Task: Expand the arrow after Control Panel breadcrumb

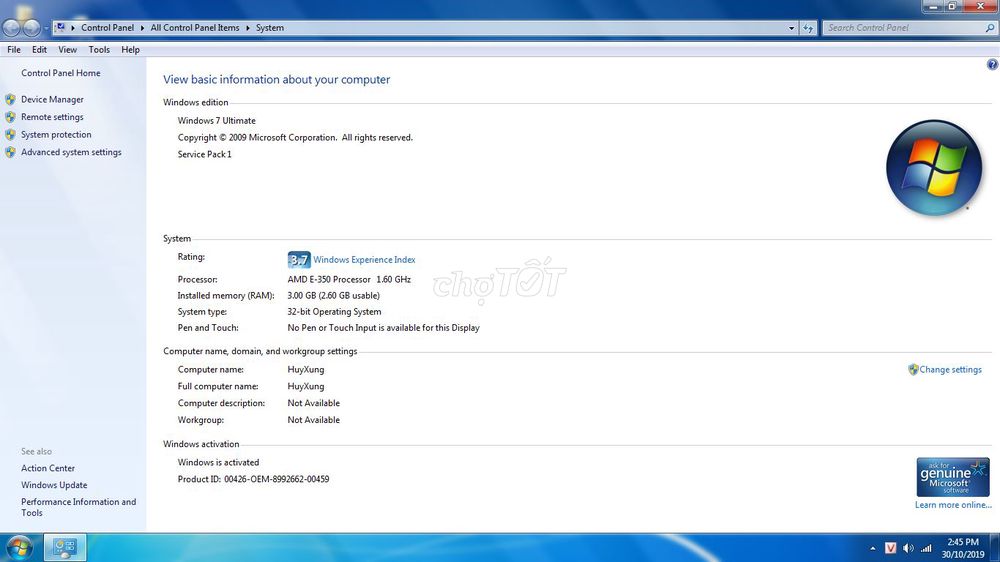Action: (142, 28)
